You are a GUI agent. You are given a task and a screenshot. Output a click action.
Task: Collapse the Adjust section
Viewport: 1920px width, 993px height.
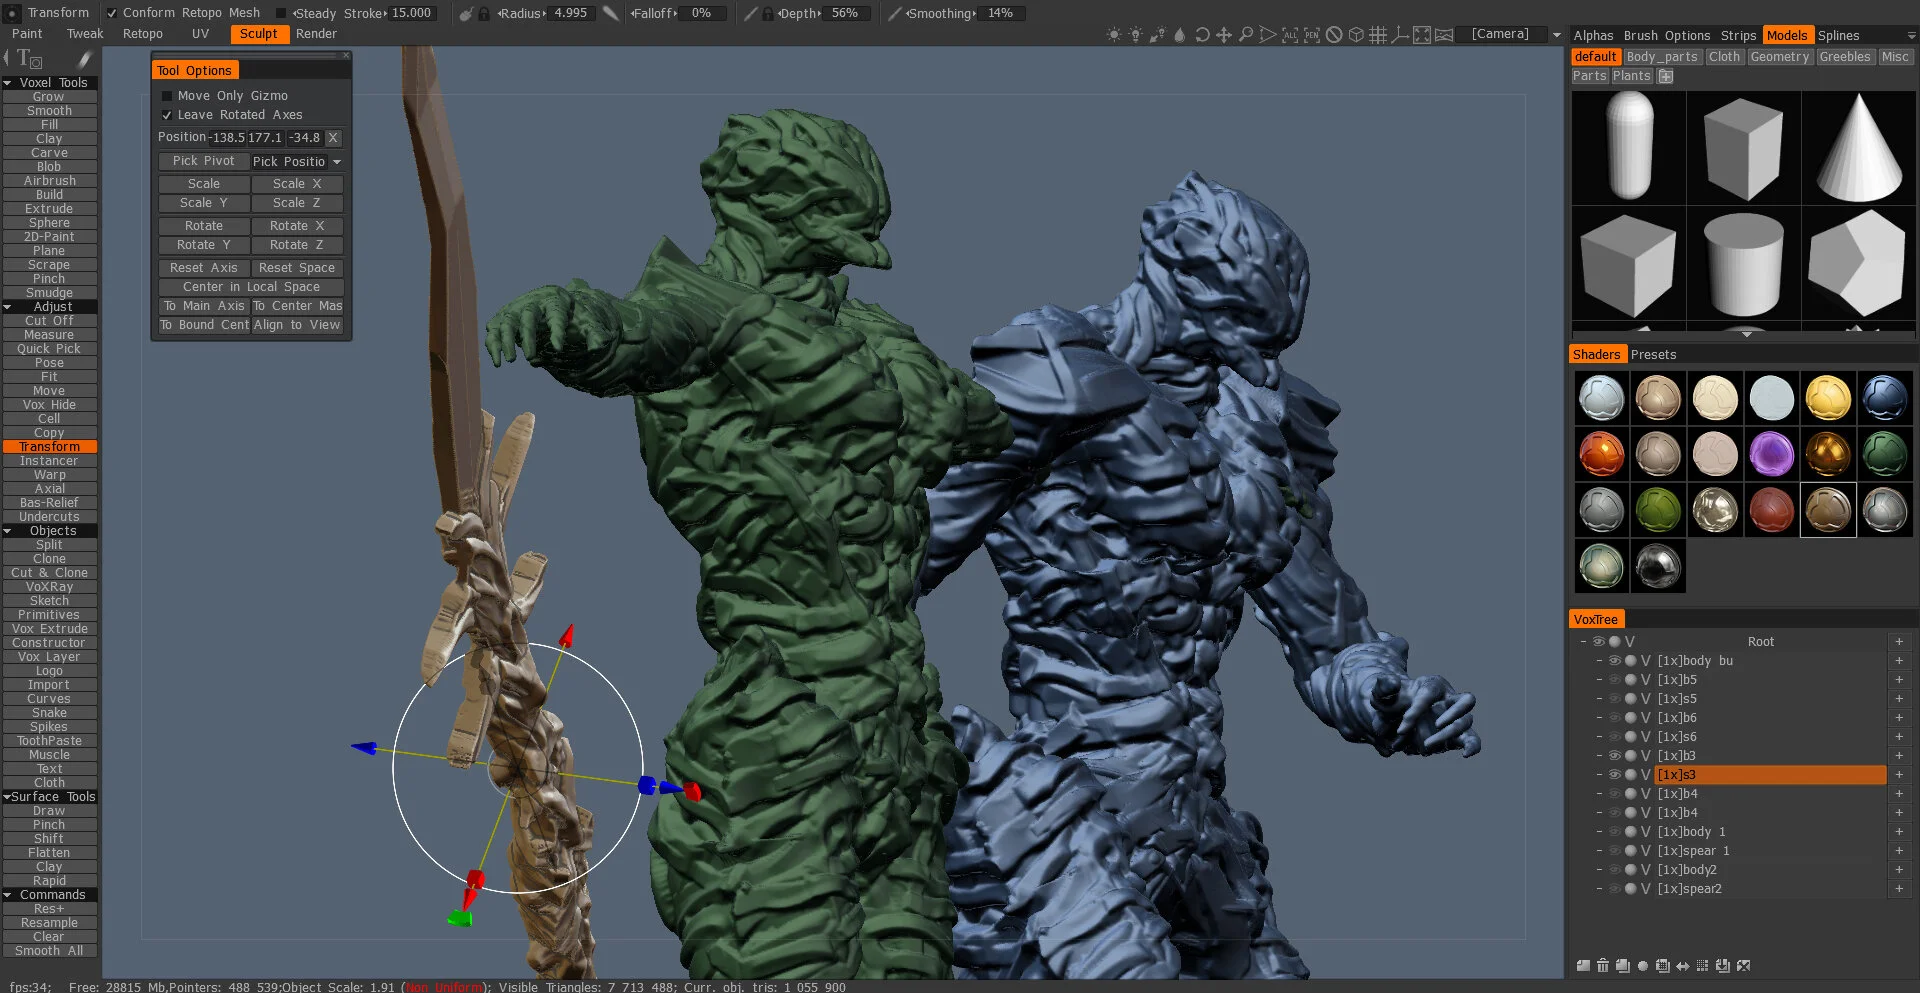click(8, 307)
